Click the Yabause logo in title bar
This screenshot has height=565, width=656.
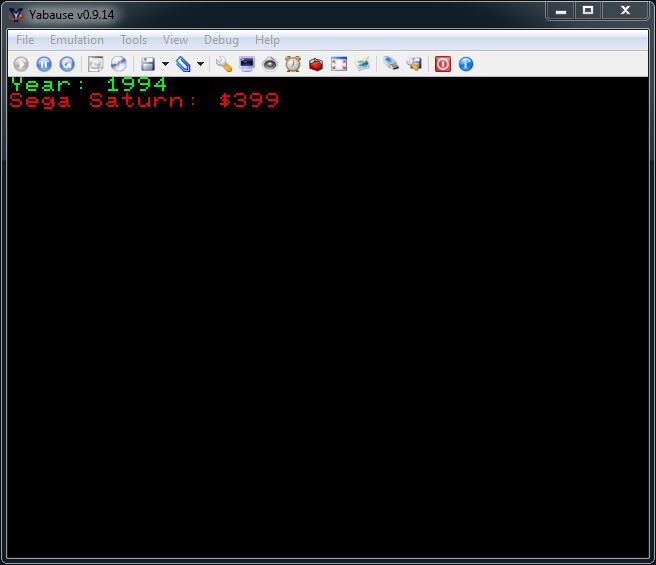15,13
